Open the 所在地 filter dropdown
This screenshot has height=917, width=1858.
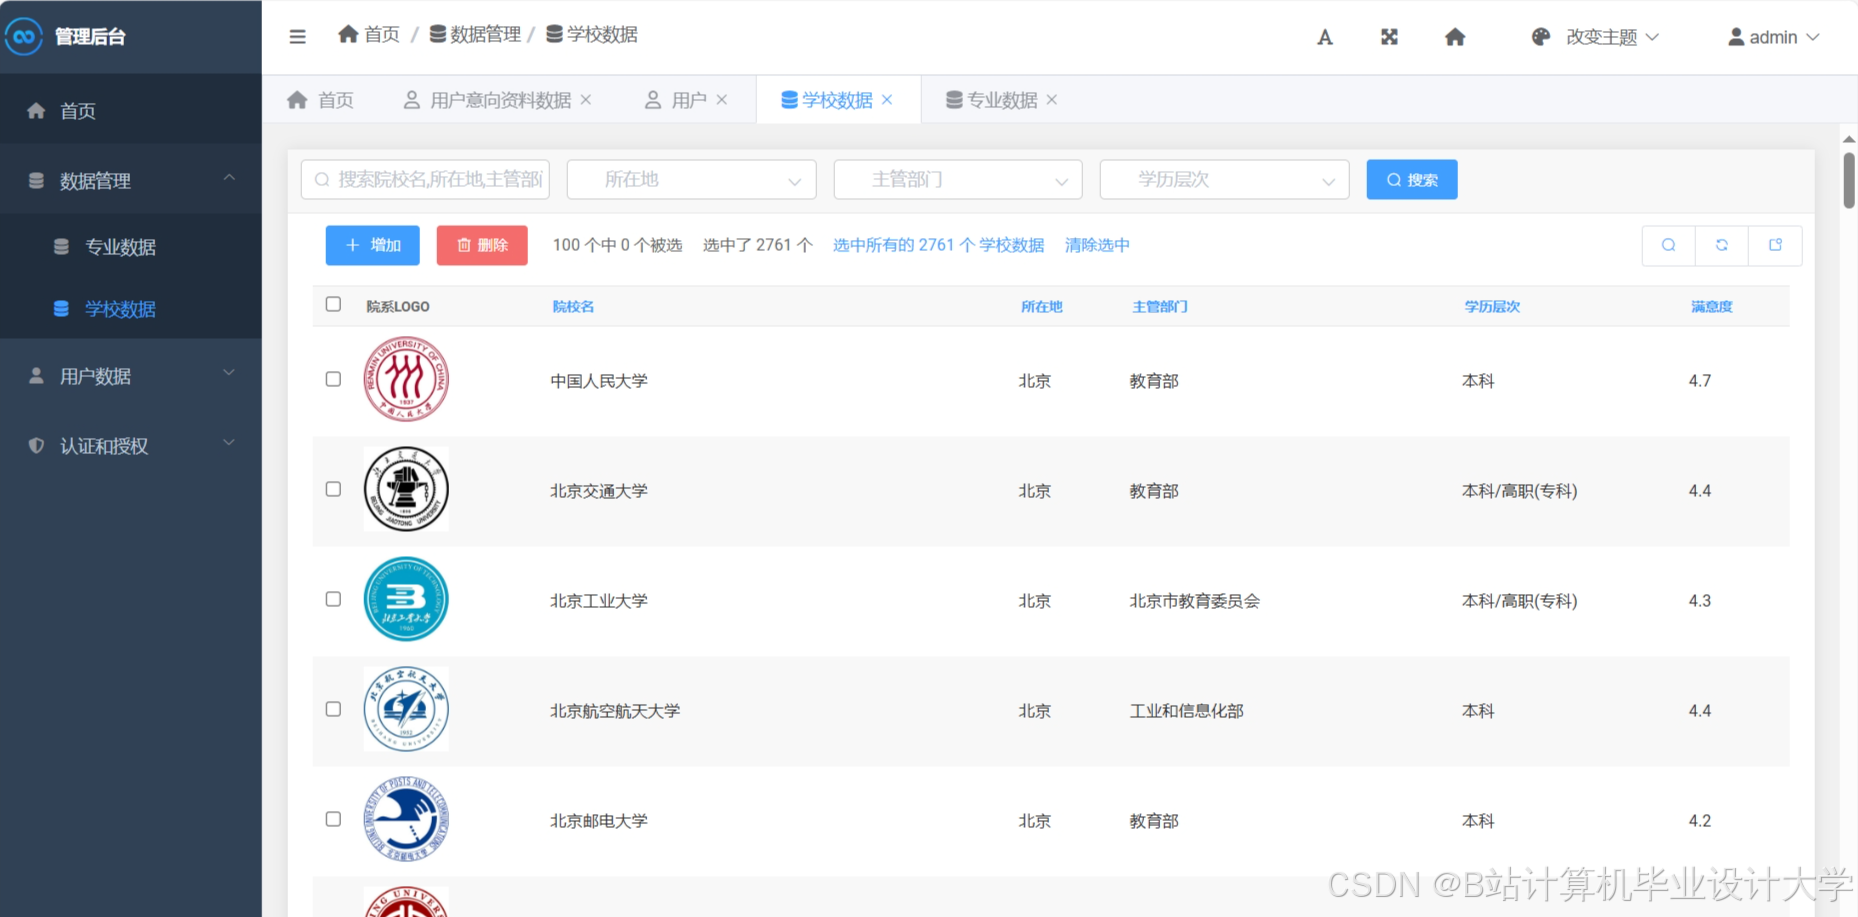[x=690, y=179]
